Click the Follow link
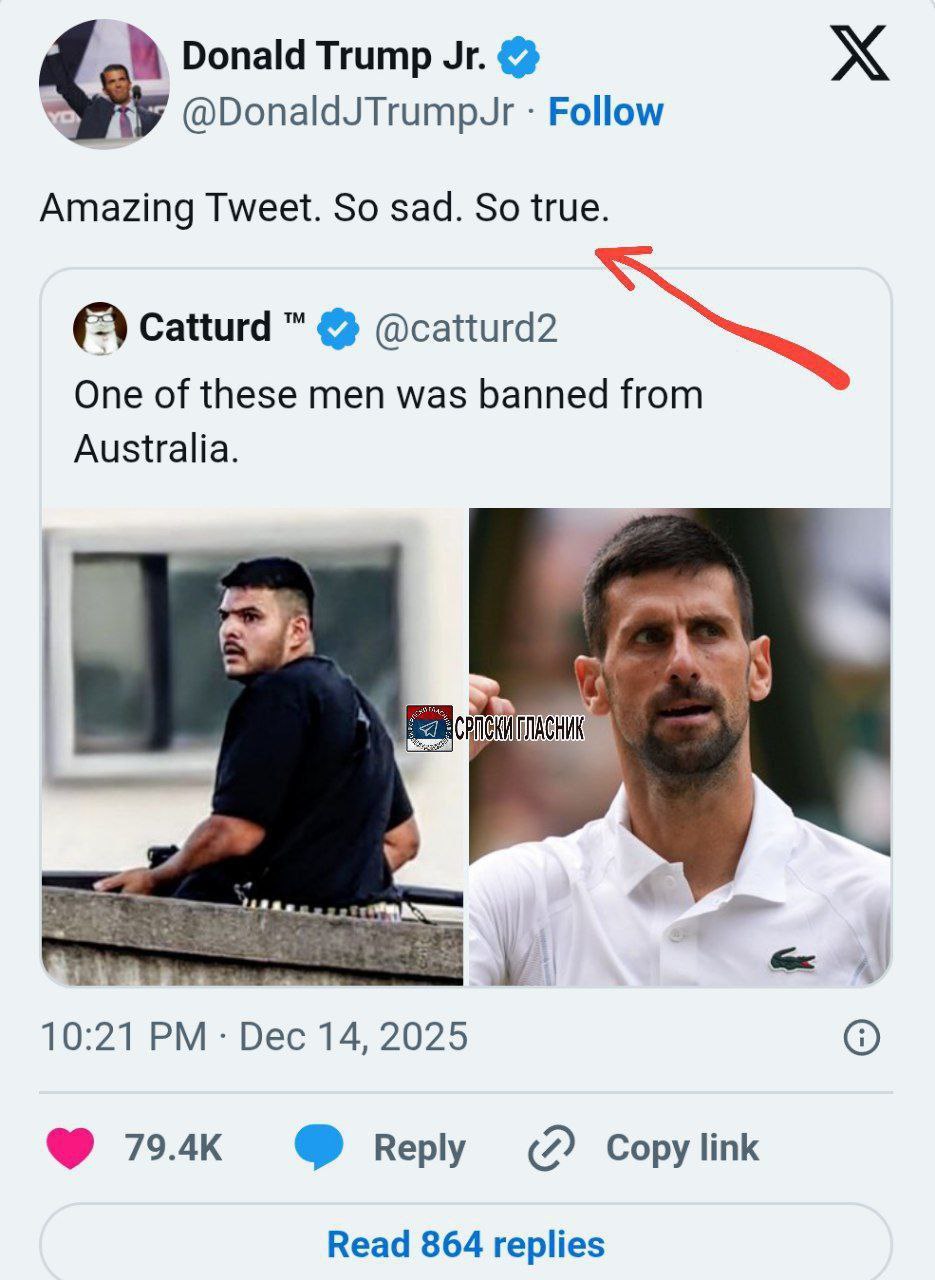 click(x=606, y=112)
